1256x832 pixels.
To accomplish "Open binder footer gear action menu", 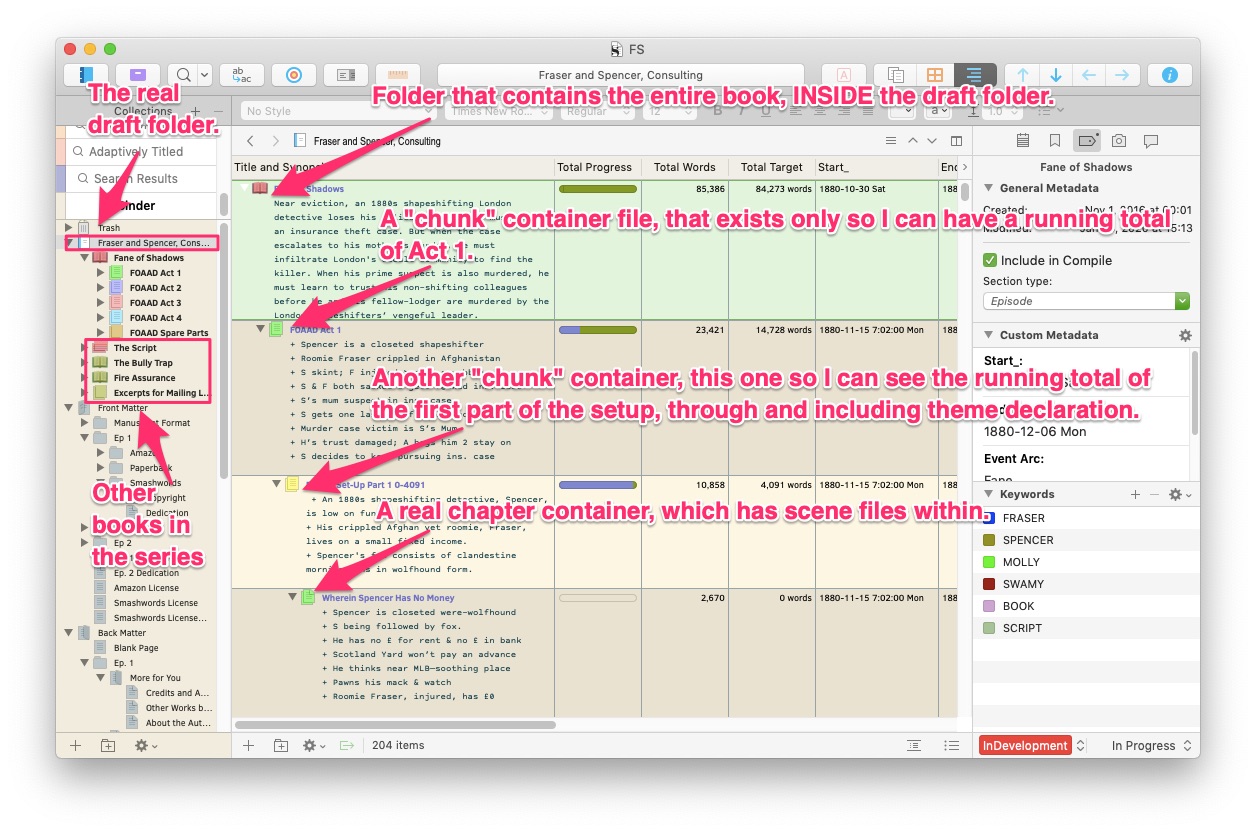I will click(x=146, y=745).
